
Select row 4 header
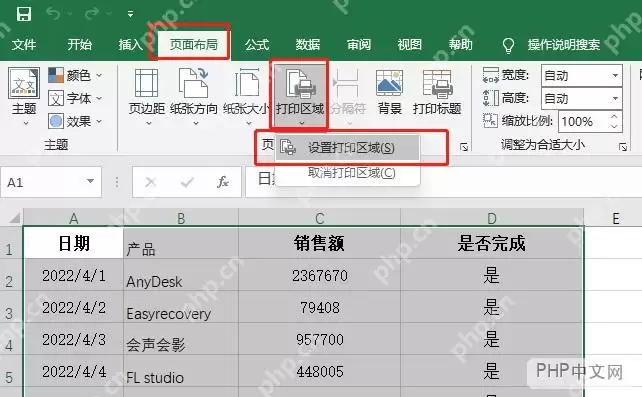pyautogui.click(x=10, y=340)
